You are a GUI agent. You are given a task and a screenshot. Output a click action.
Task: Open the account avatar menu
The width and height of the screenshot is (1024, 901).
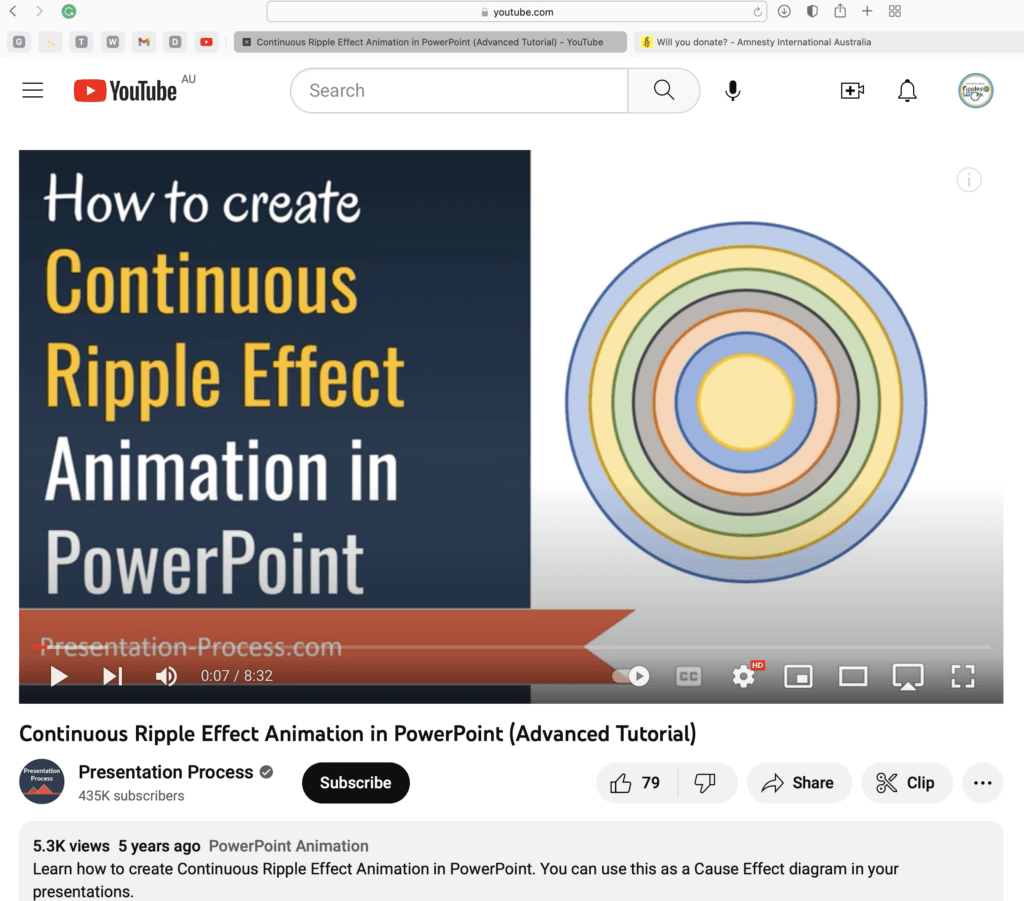coord(975,91)
